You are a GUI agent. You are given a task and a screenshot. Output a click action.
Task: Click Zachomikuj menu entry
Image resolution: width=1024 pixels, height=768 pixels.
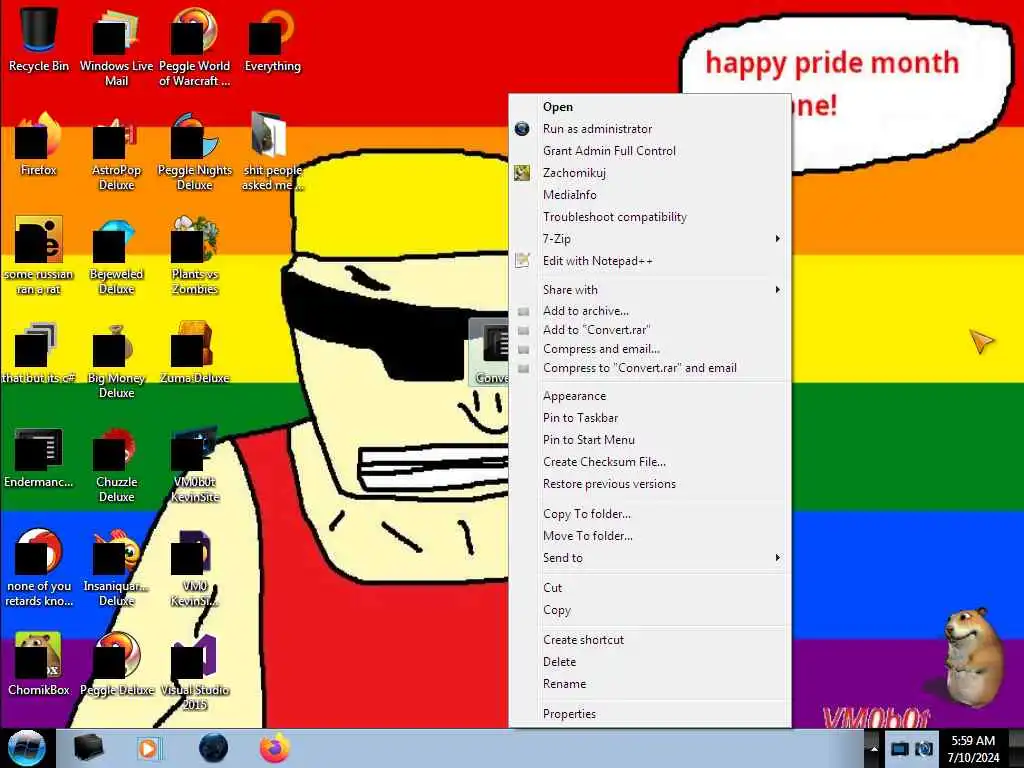tap(649, 172)
